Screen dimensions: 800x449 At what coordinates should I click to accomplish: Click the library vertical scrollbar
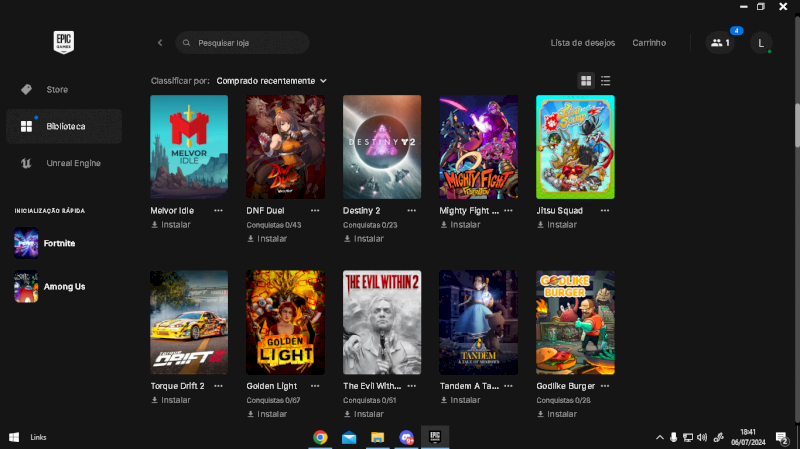[797, 126]
